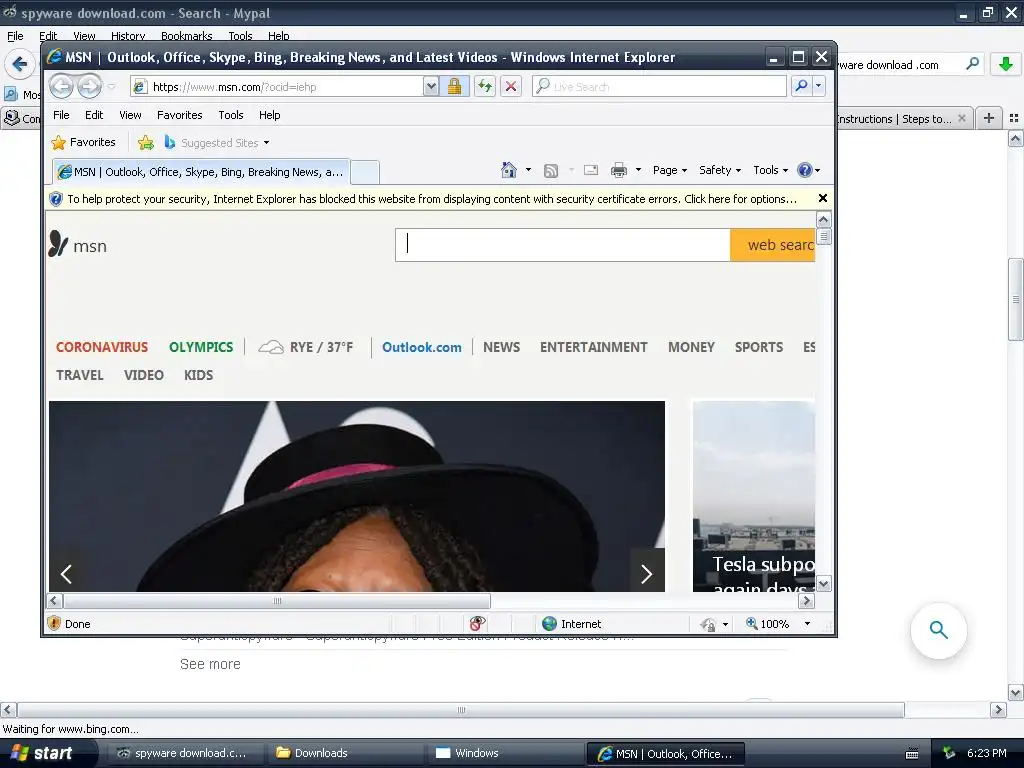Expand the IE address bar dropdown

click(431, 86)
